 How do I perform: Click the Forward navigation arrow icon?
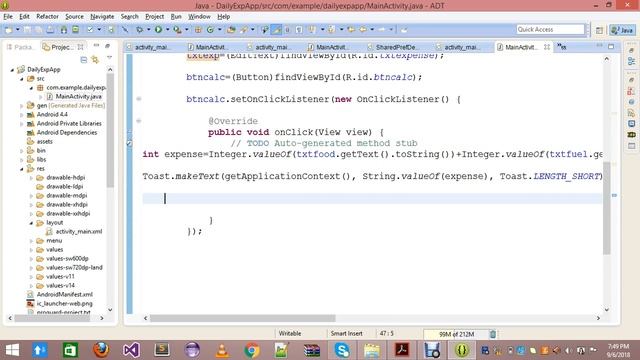pyautogui.click(x=382, y=29)
